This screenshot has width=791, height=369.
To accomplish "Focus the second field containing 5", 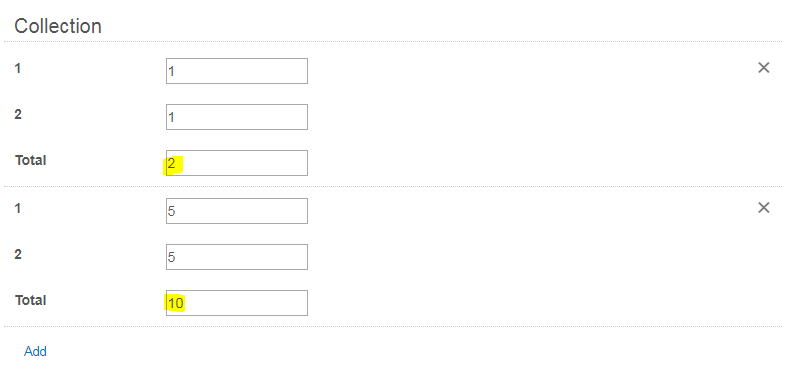I will [237, 257].
